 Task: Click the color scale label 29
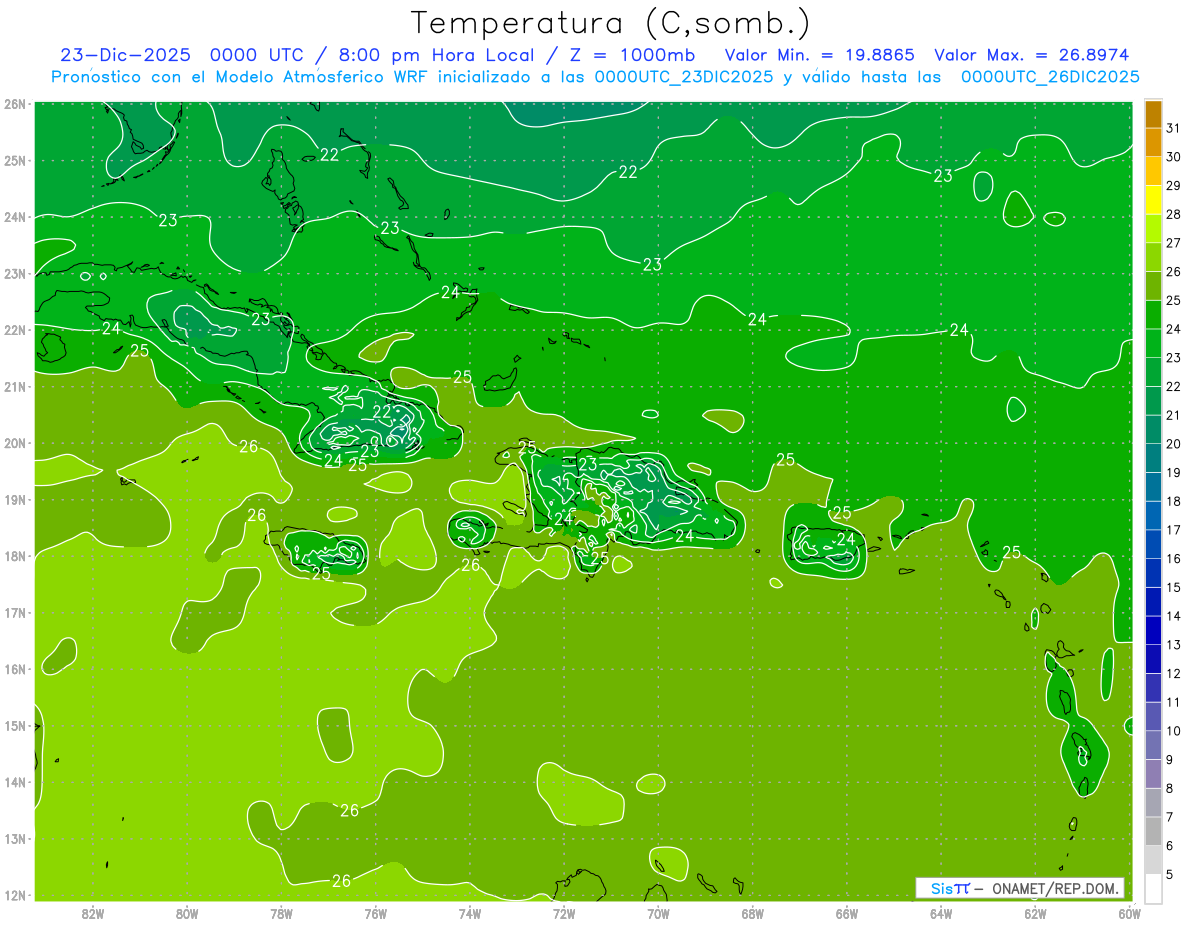coord(1173,185)
